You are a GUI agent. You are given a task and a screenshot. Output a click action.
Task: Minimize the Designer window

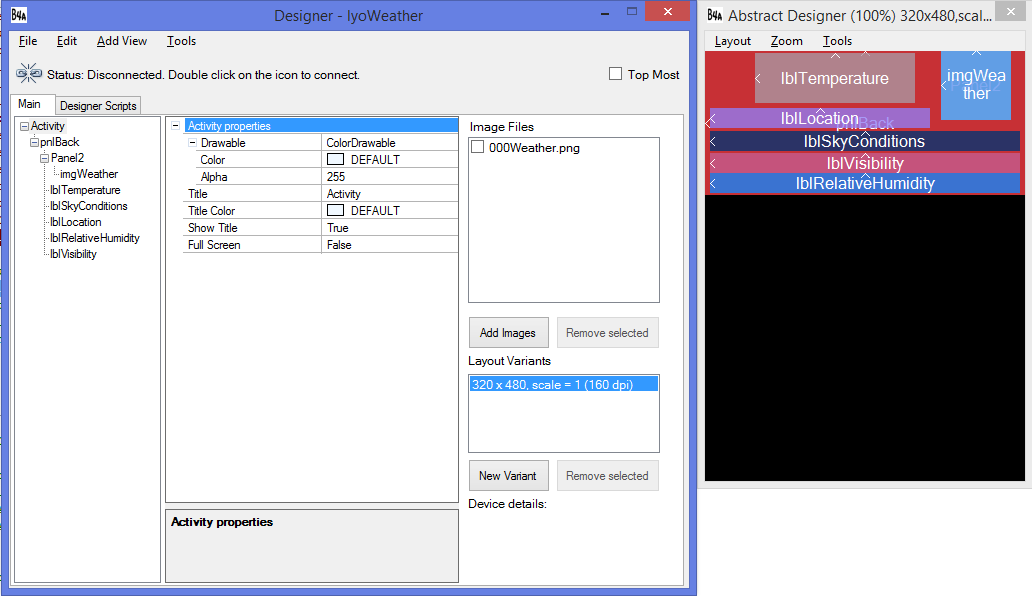pos(604,12)
